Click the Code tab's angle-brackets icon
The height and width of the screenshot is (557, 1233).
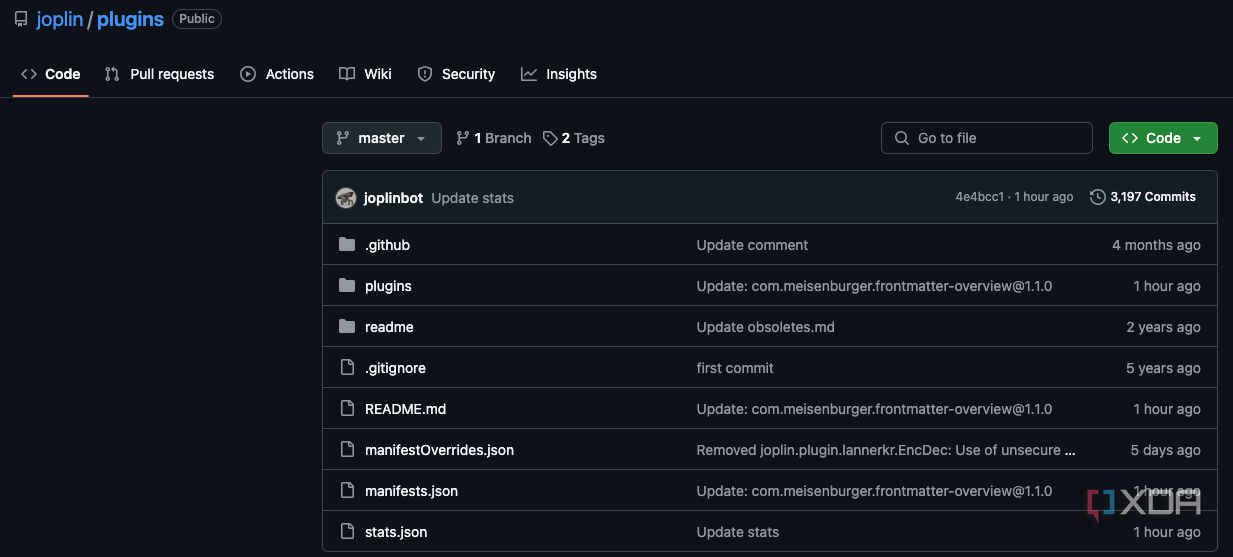point(29,74)
